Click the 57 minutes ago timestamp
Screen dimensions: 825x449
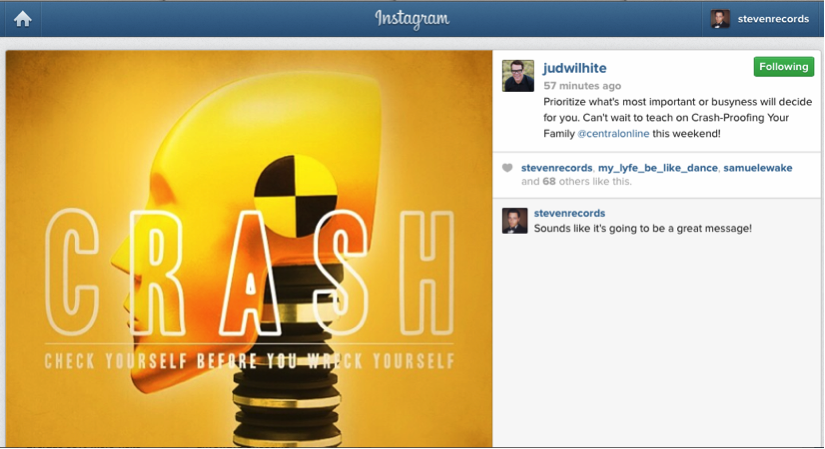(x=582, y=86)
